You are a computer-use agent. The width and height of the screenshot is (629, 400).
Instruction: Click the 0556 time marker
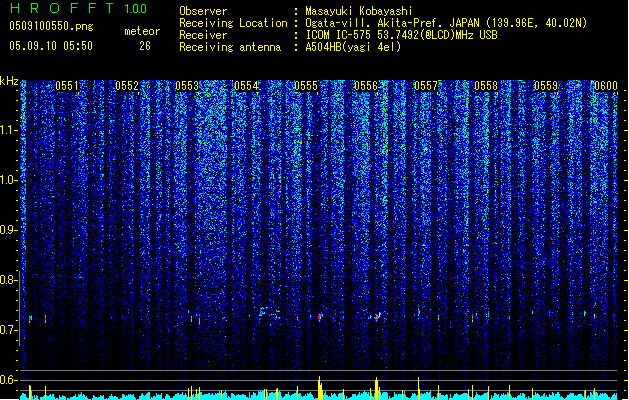(366, 86)
